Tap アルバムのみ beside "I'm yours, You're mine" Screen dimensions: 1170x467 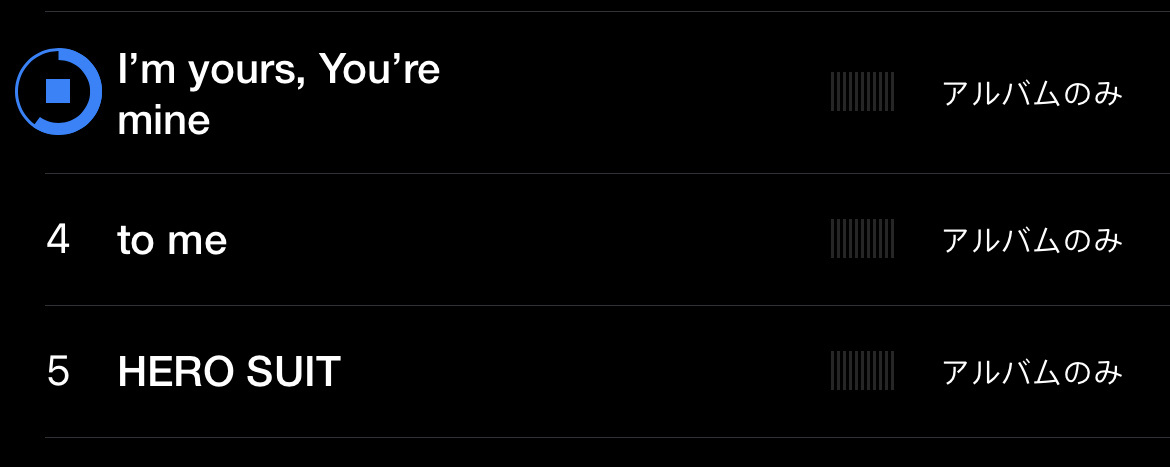(x=1032, y=94)
